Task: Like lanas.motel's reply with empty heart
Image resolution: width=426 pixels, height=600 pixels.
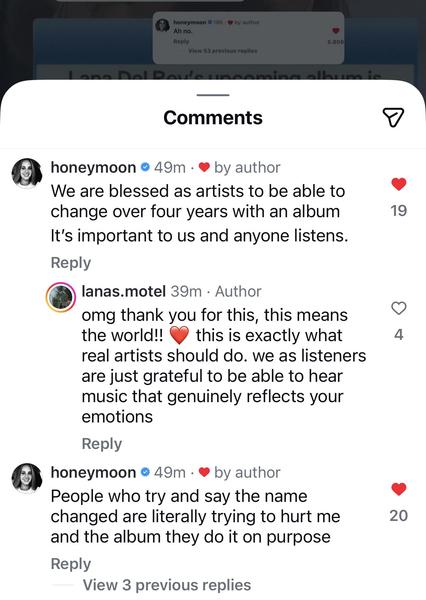Action: [x=398, y=308]
